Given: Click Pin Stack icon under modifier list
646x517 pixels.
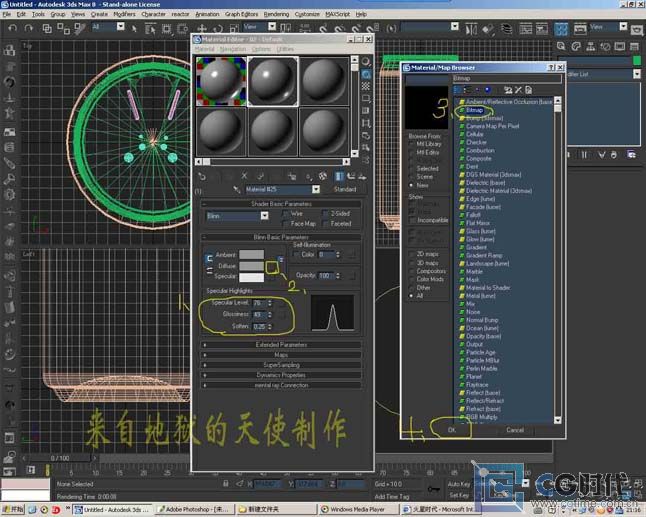Looking at the screenshot, I should [x=568, y=155].
